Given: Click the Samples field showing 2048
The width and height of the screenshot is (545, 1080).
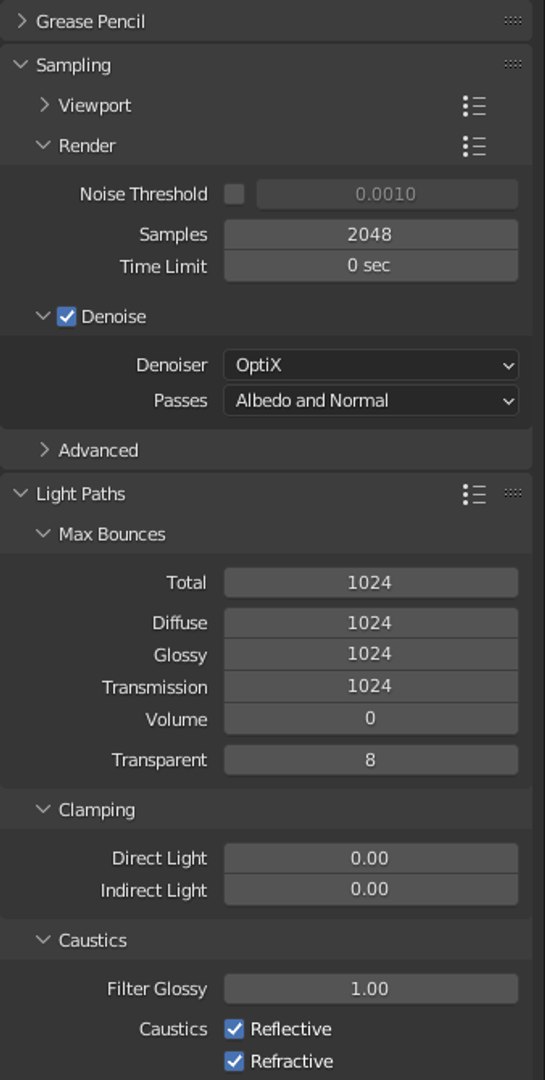Looking at the screenshot, I should click(x=371, y=234).
